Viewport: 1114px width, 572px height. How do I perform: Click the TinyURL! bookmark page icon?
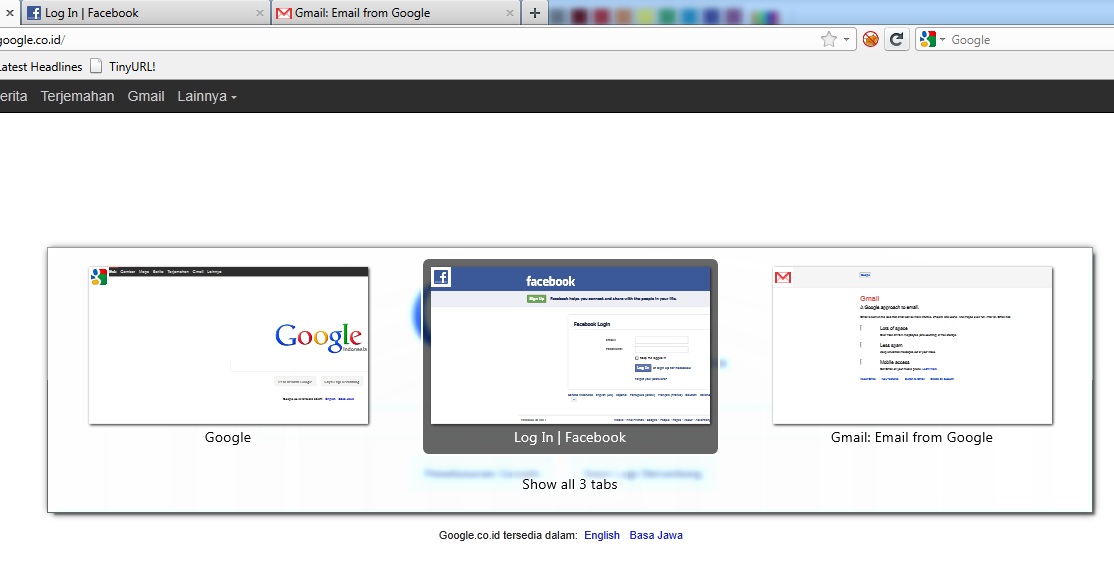[x=96, y=67]
